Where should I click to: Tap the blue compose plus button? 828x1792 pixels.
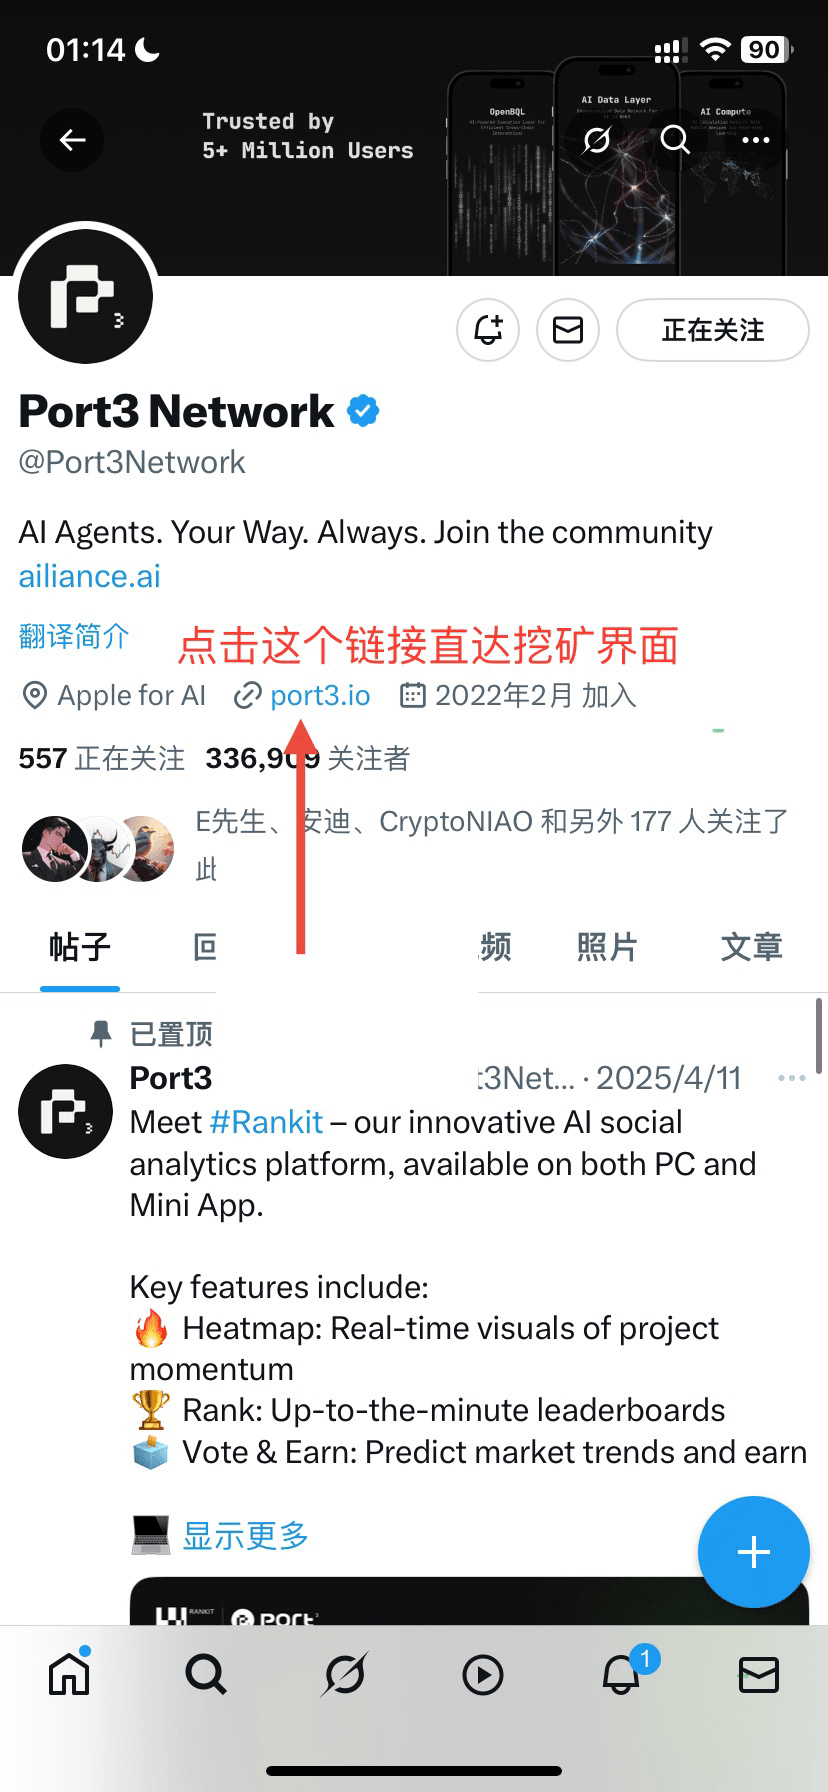[x=753, y=1552]
